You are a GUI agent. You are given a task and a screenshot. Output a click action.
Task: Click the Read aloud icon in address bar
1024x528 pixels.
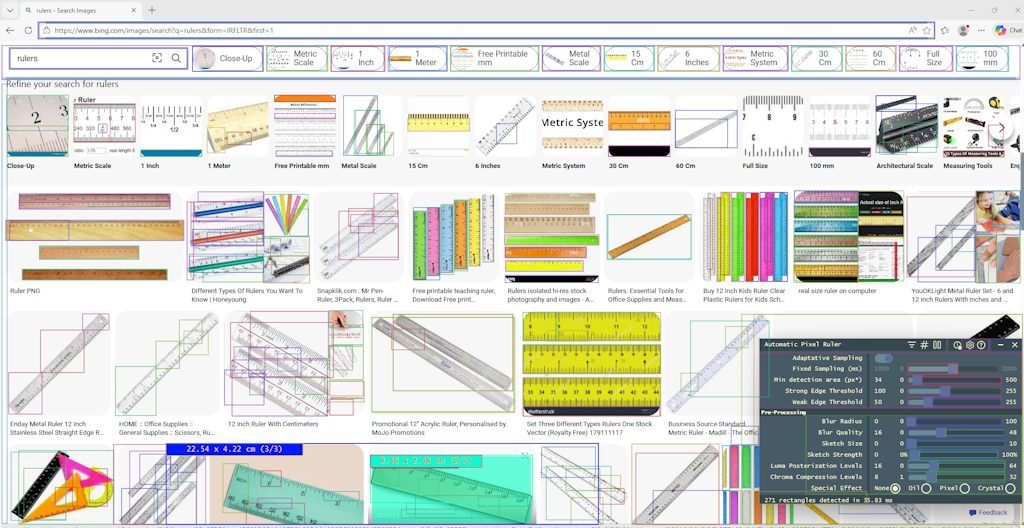912,31
